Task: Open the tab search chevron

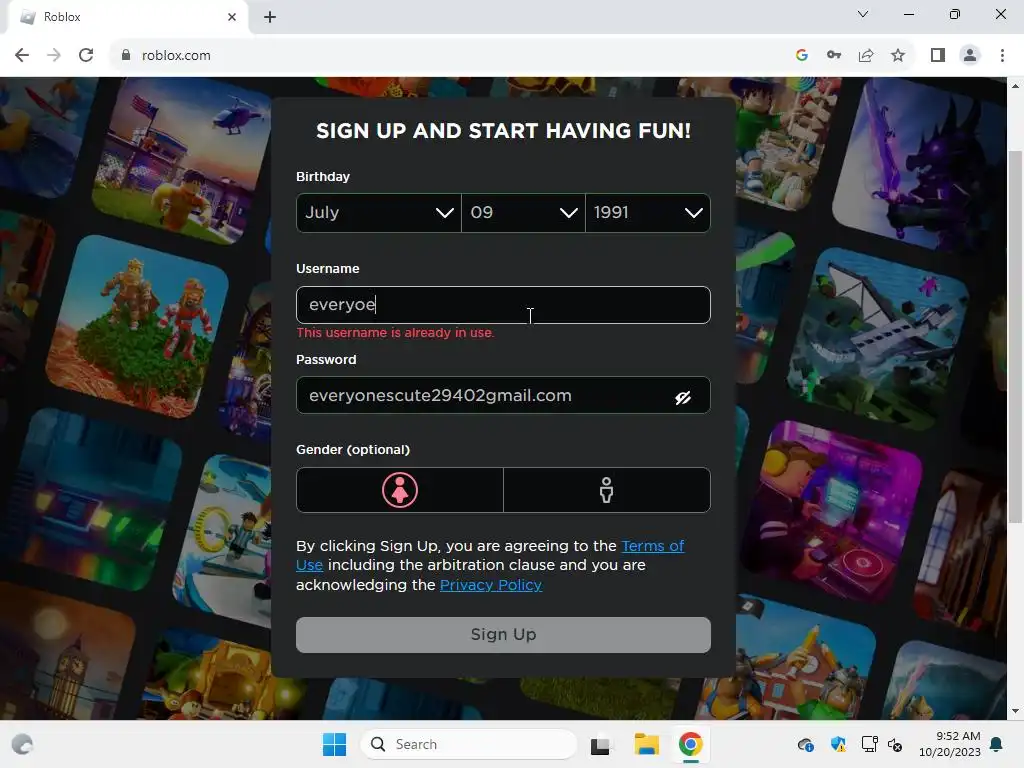Action: coord(863,14)
